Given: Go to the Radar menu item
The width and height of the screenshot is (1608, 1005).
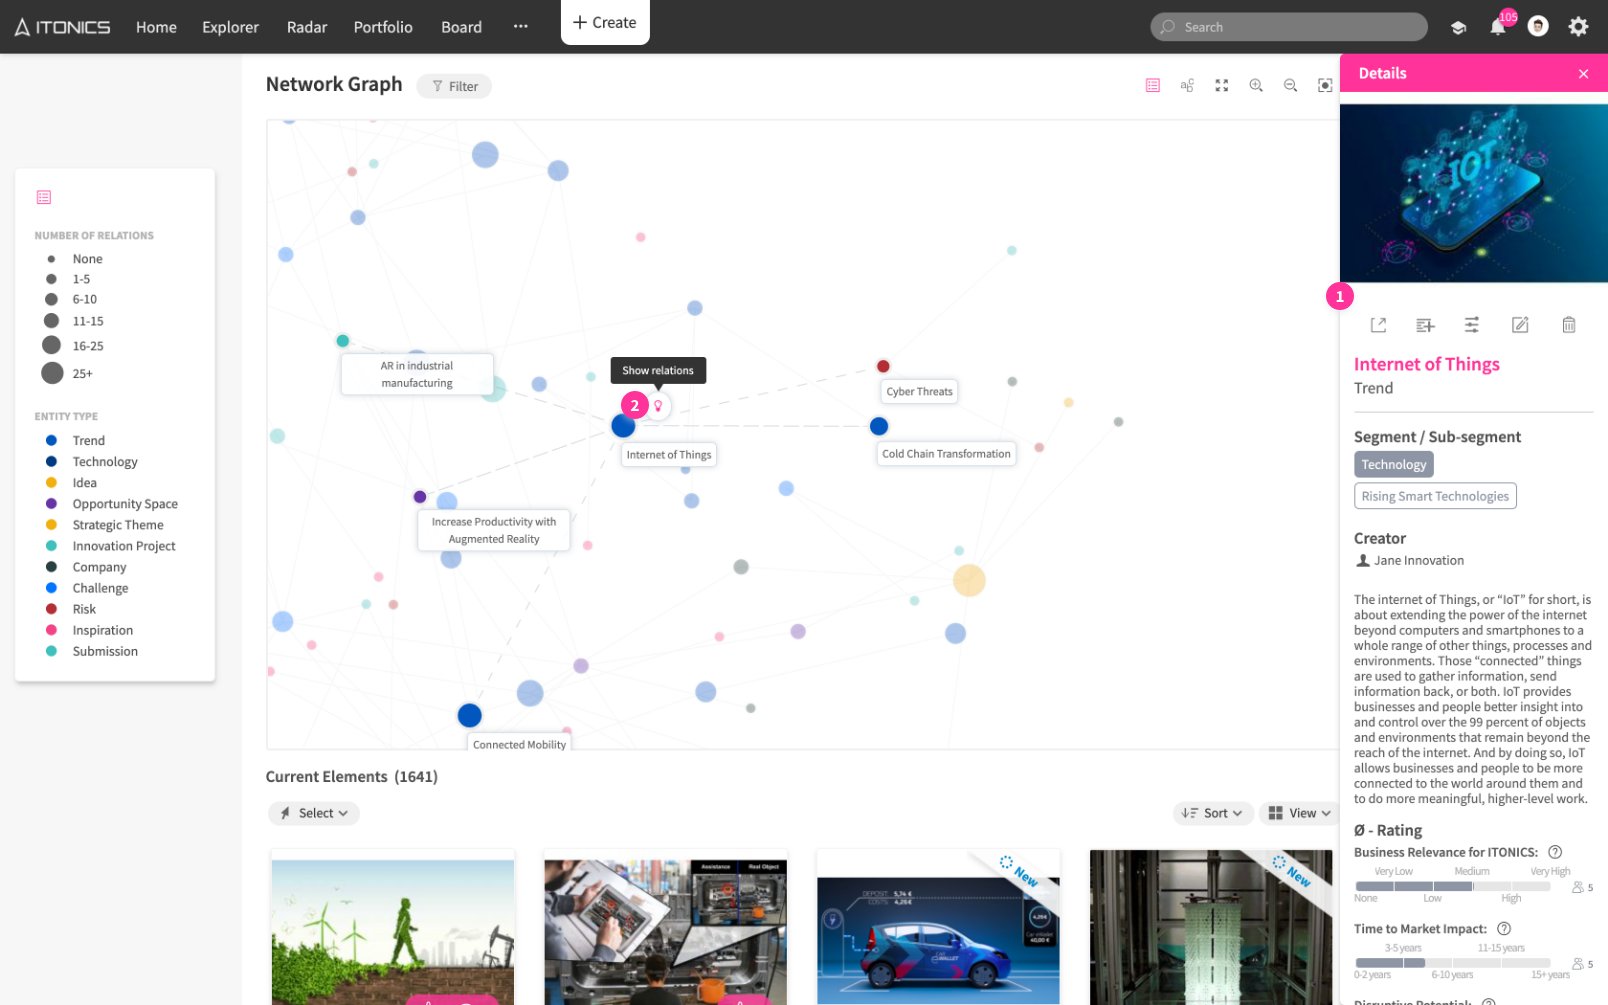Looking at the screenshot, I should point(306,27).
